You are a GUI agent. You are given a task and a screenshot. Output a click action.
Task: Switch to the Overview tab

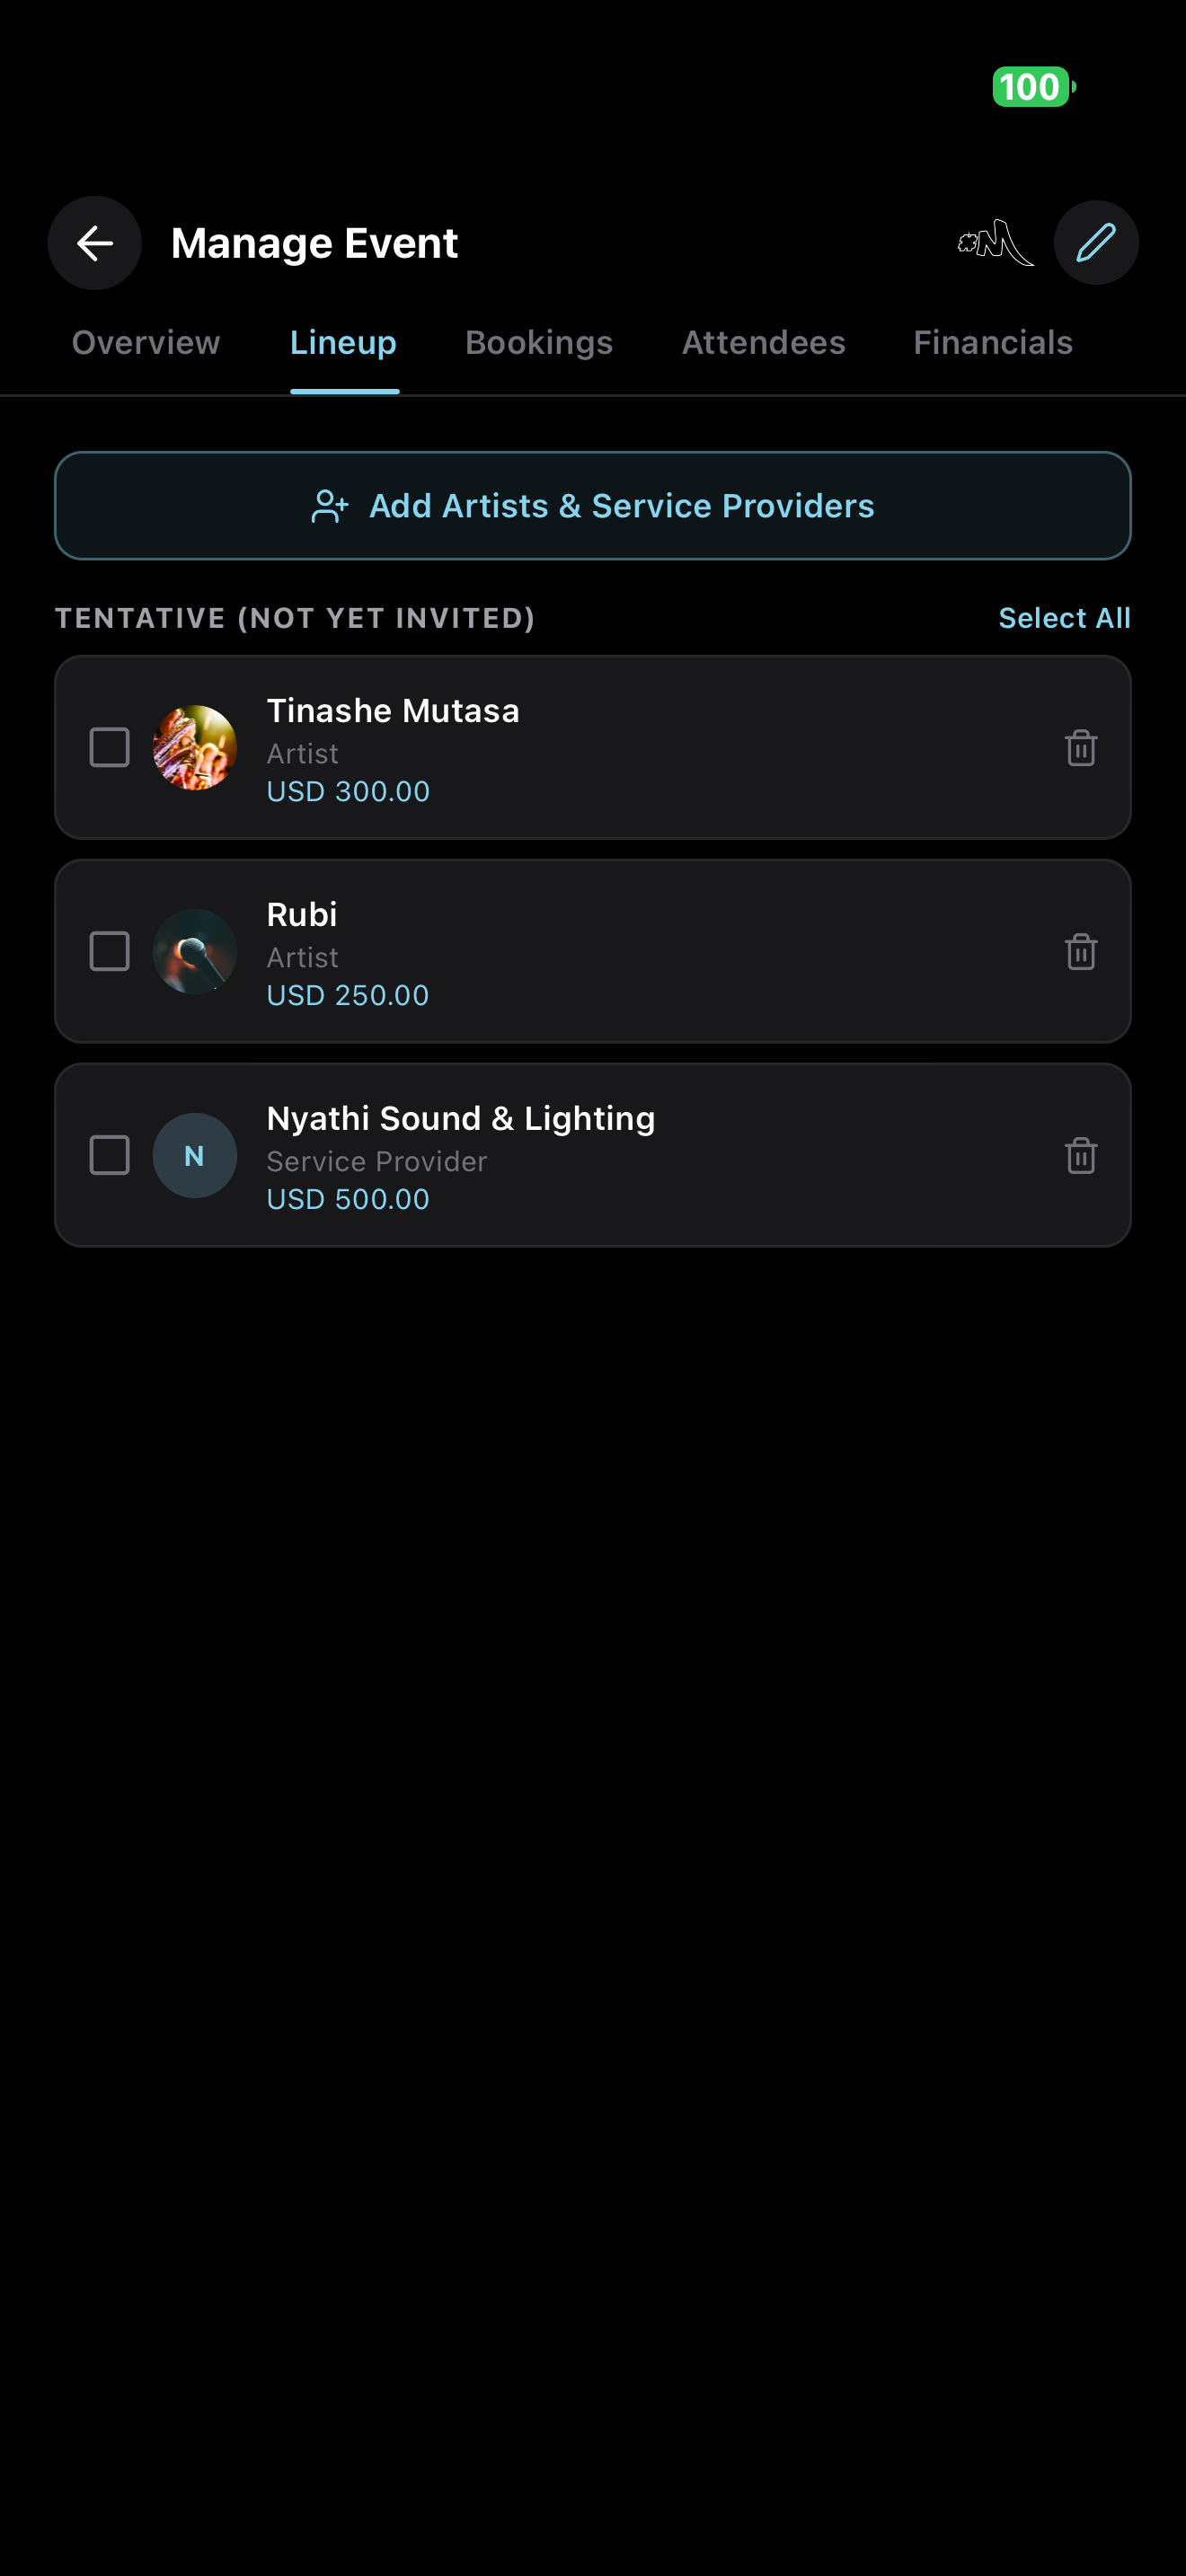[x=146, y=343]
